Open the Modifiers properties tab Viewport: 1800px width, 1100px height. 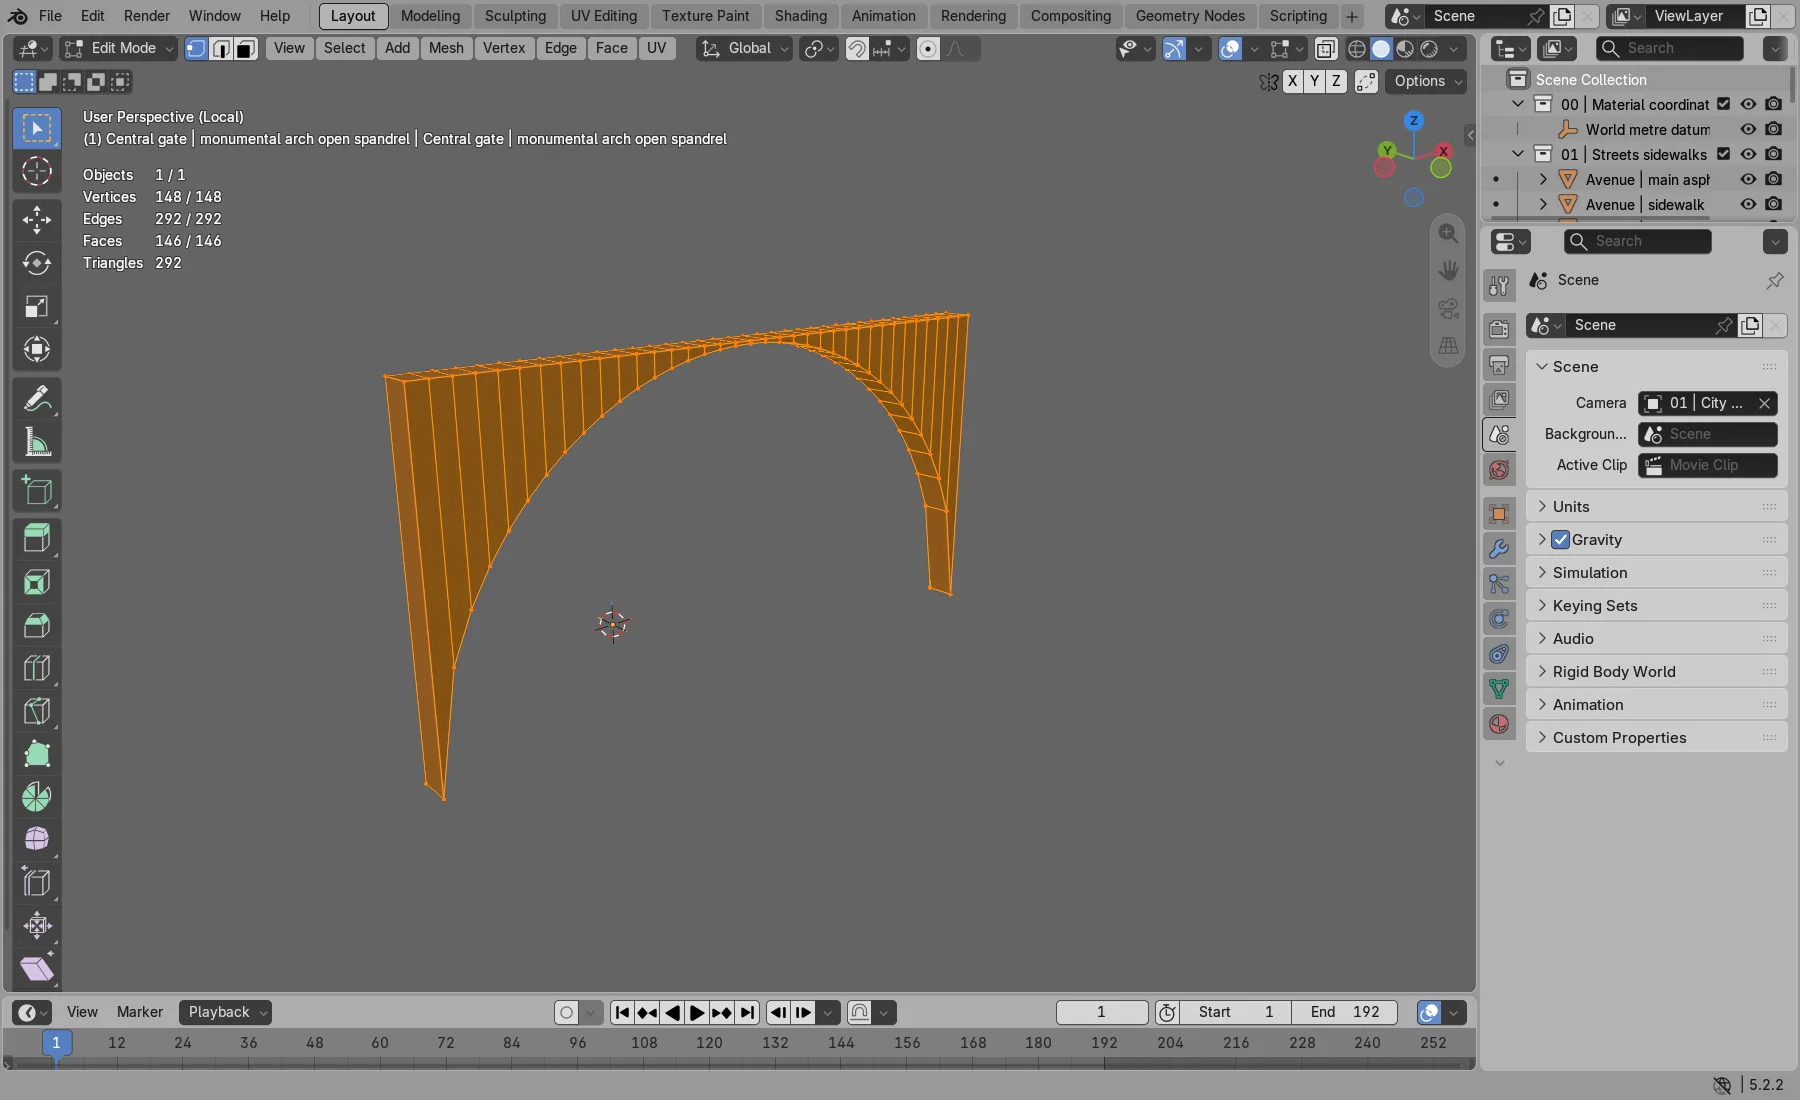click(1499, 549)
